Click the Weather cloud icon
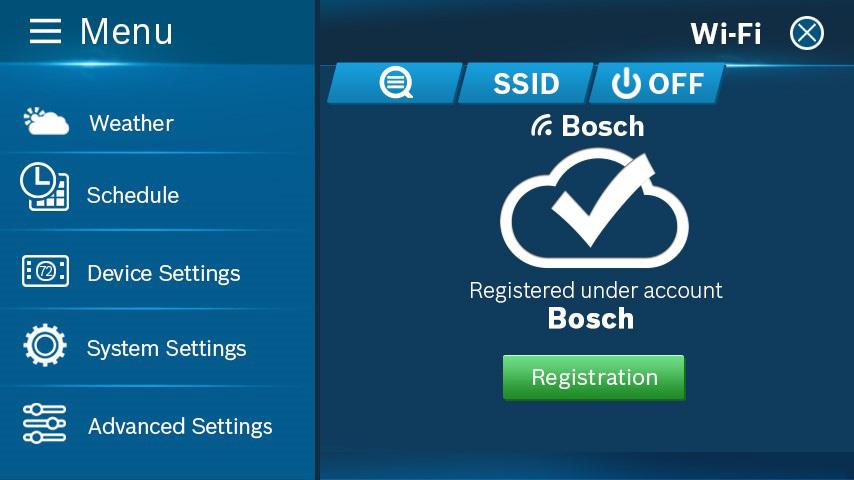 (46, 121)
